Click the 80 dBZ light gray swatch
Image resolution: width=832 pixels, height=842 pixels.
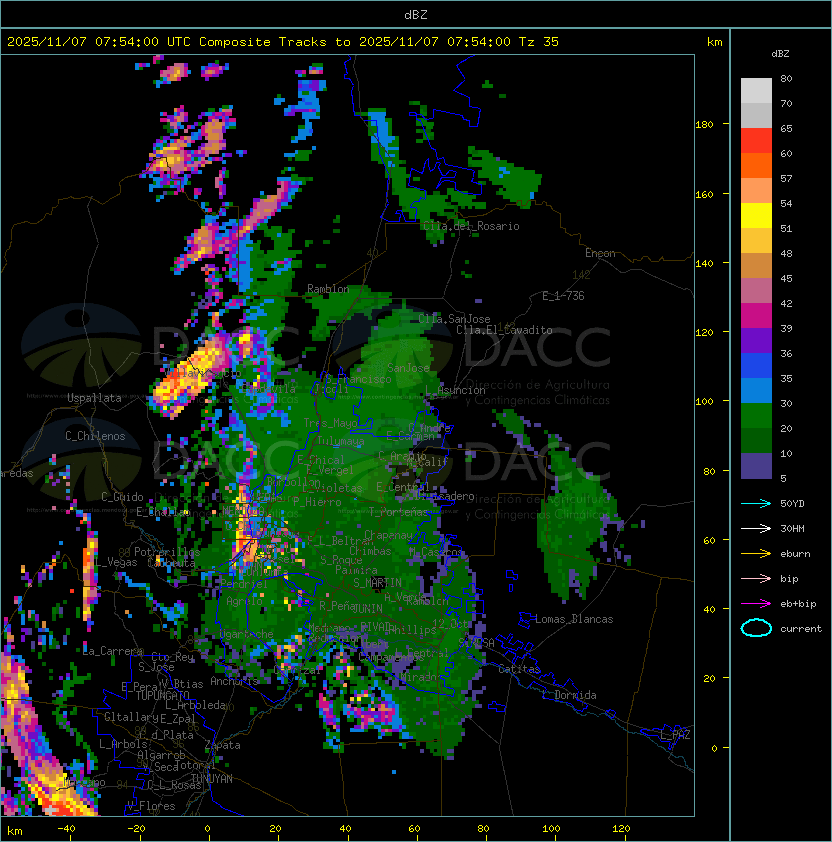(x=756, y=90)
